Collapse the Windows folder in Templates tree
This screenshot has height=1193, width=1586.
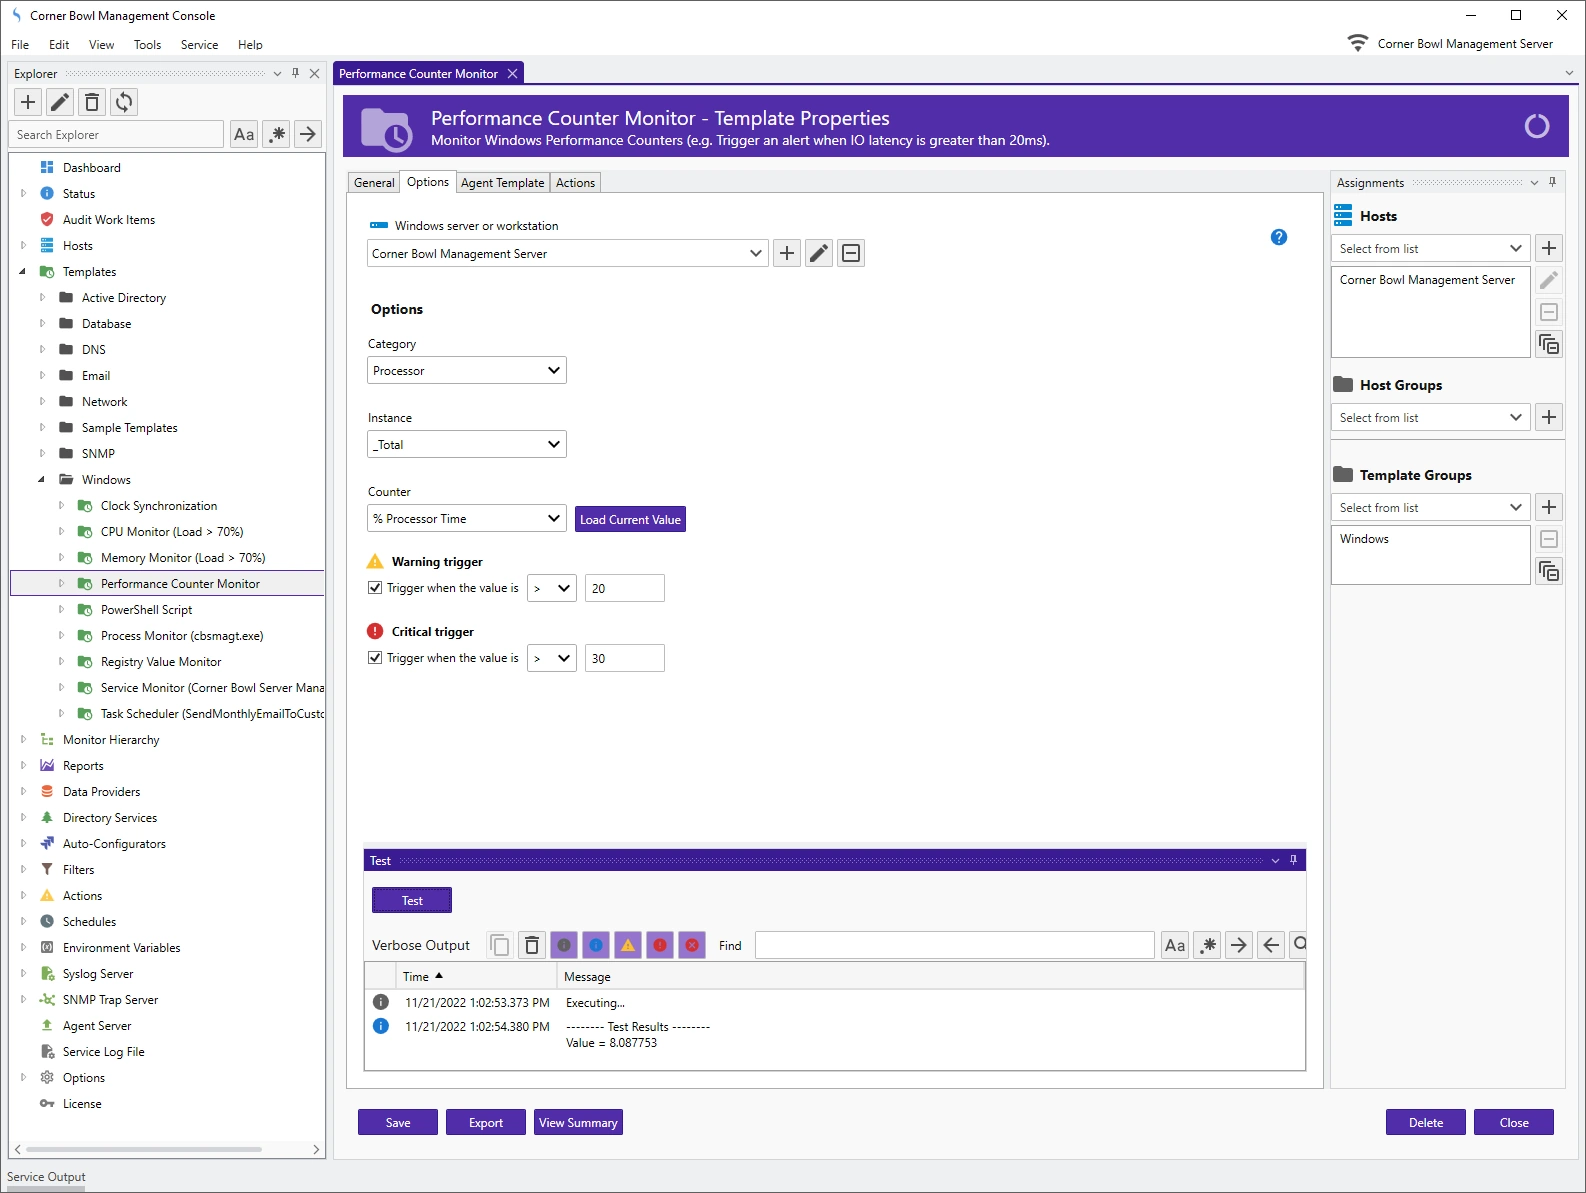41,480
